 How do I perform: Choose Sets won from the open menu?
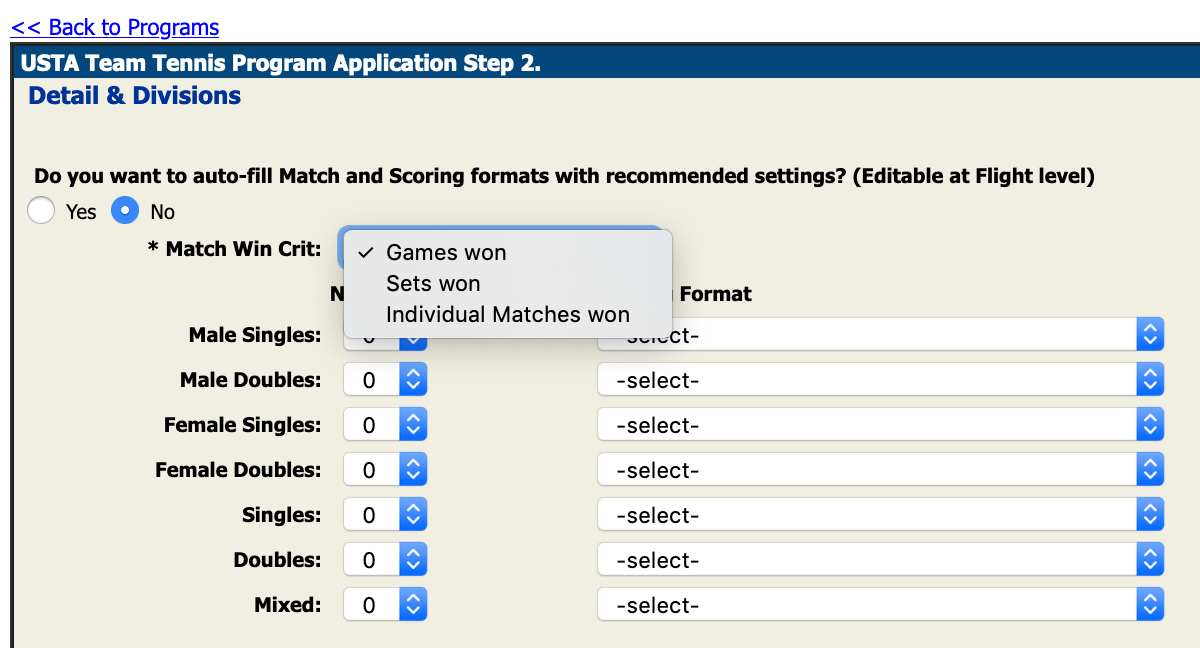pyautogui.click(x=508, y=284)
